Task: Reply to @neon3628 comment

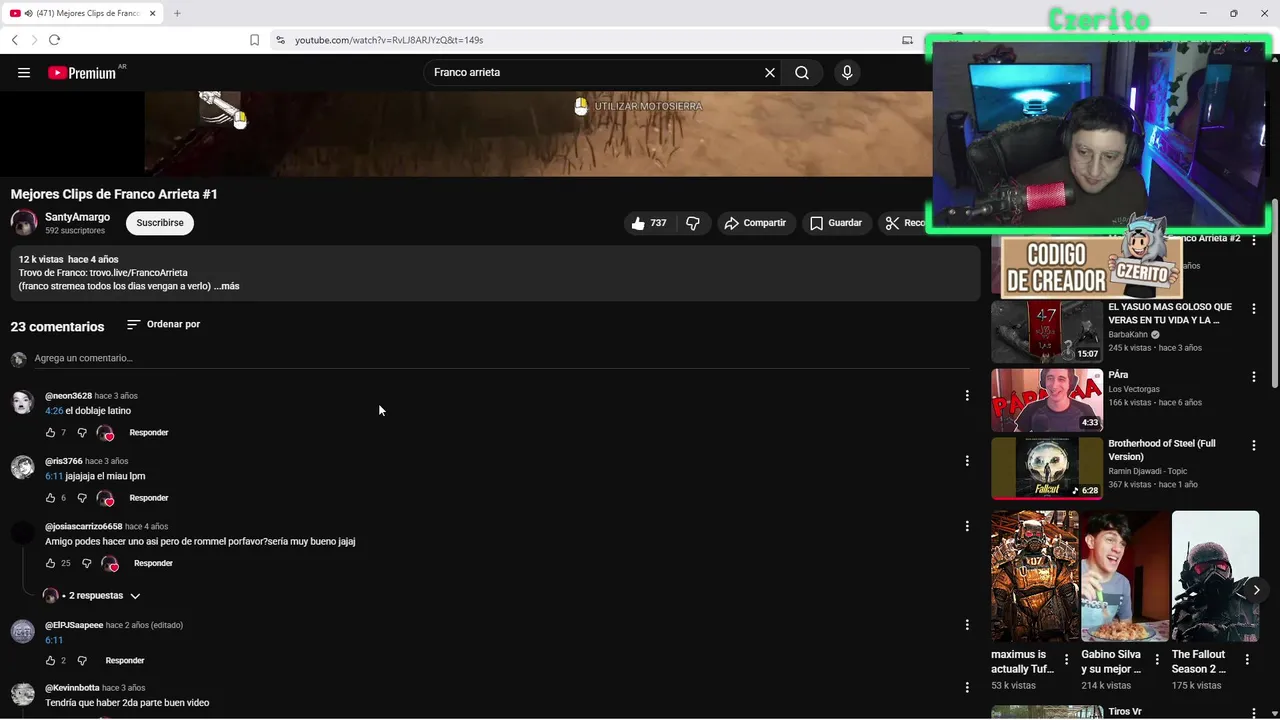Action: 149,433
